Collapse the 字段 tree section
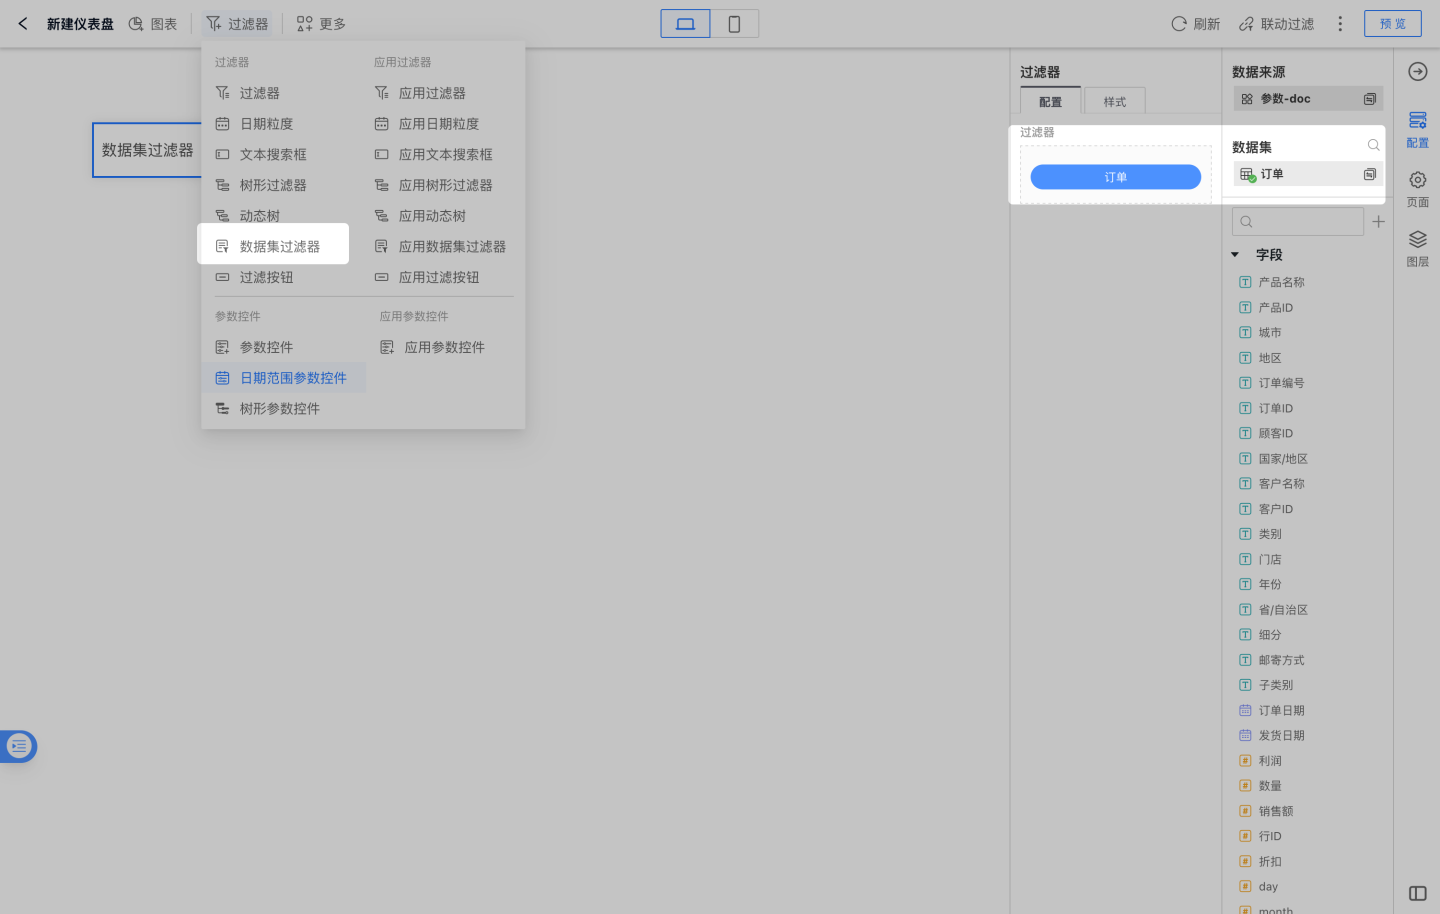This screenshot has width=1440, height=914. point(1235,255)
